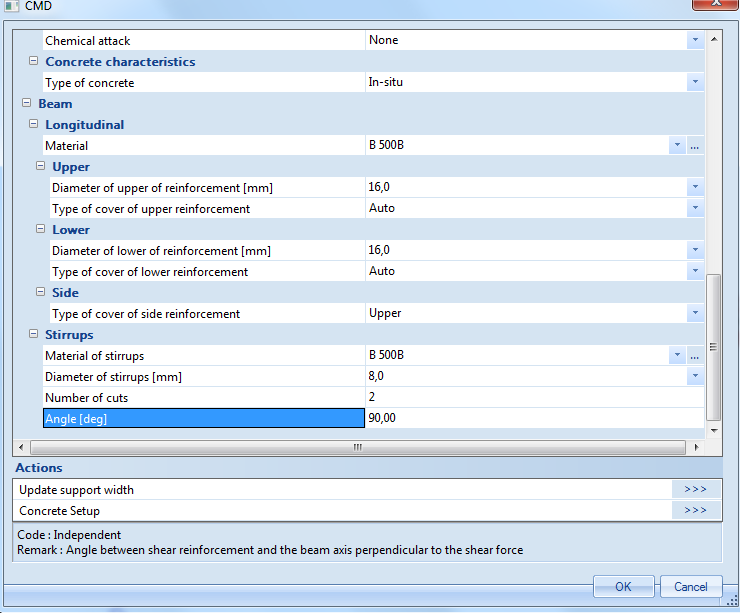Screen dimensions: 740x613
Task: Open browse button for Material of stirrups
Action: (694, 356)
